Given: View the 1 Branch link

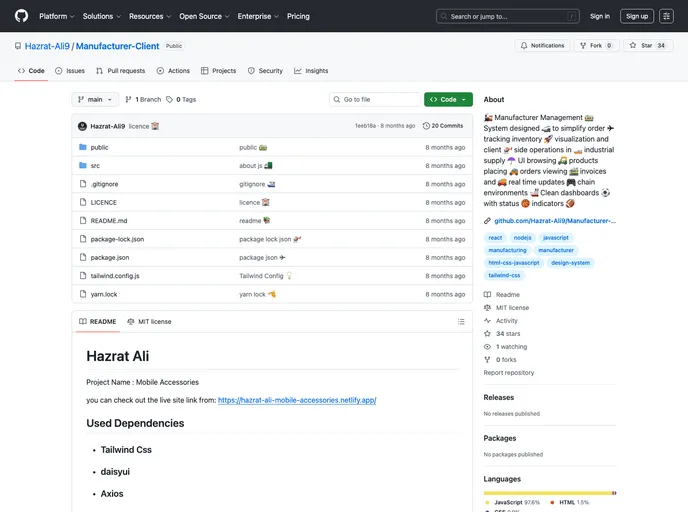Looking at the screenshot, I should [x=143, y=100].
